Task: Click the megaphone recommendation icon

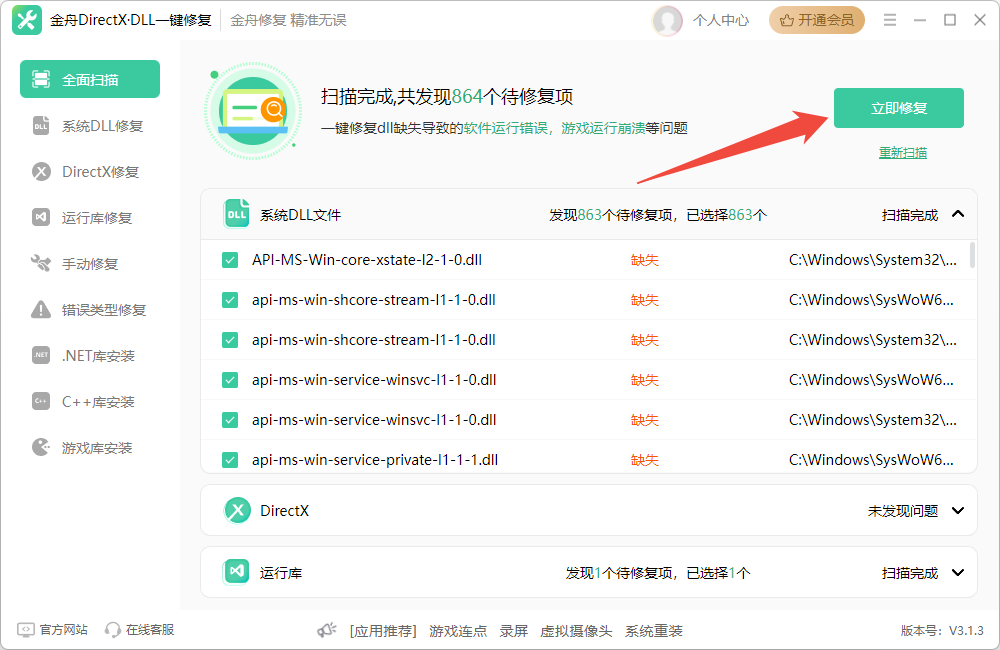Action: tap(327, 630)
